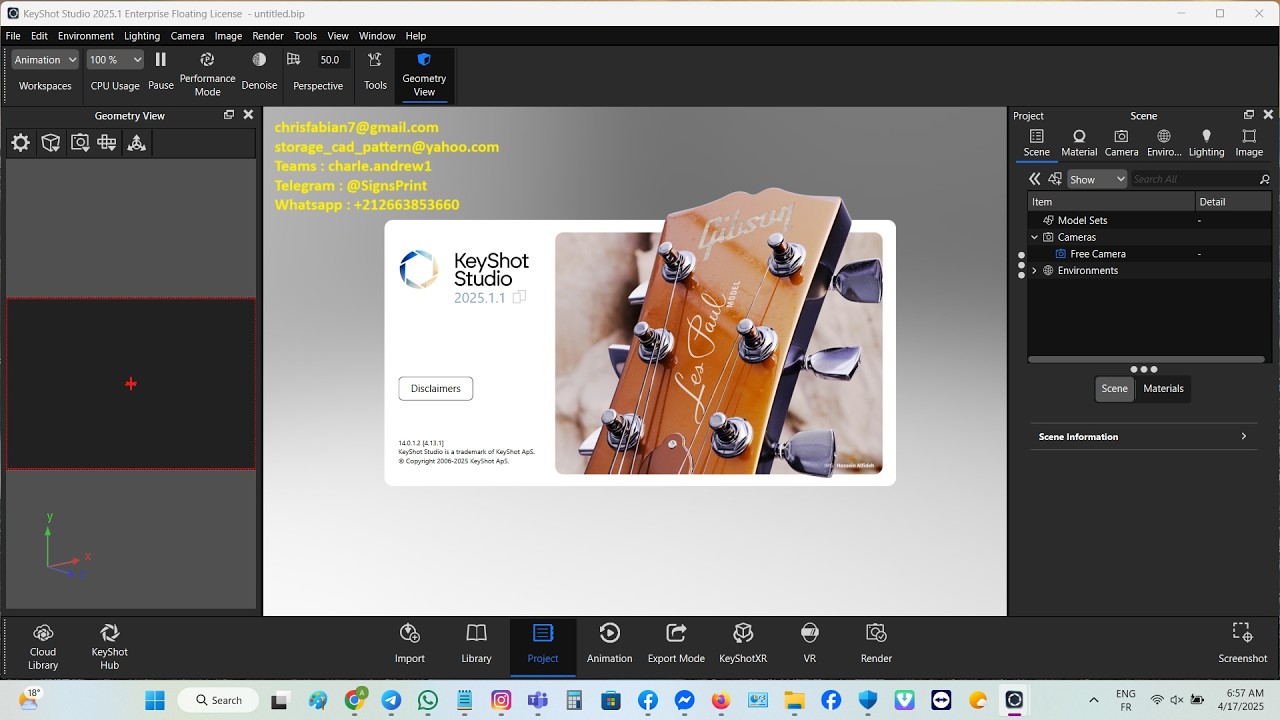Screen dimensions: 1280x720
Task: Collapse scene tree with double-chevron icon
Action: (1035, 179)
